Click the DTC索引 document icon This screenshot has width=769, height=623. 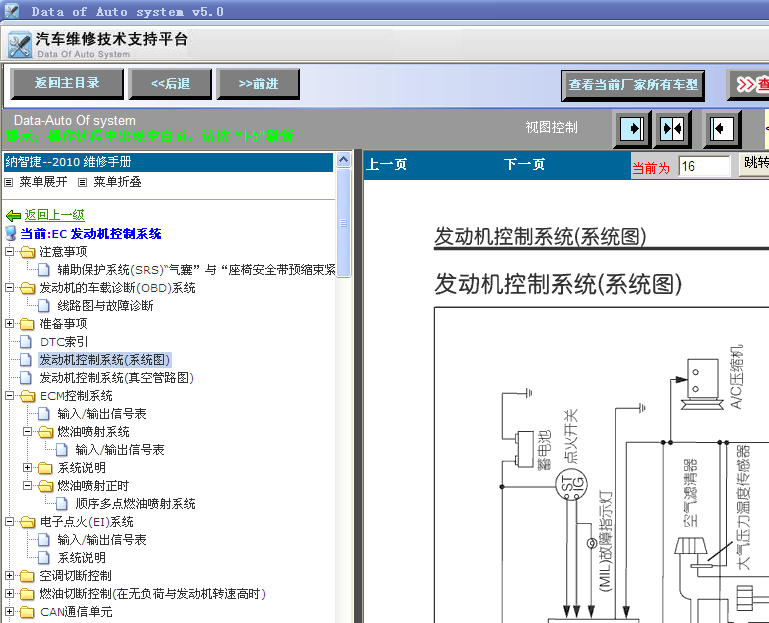pyautogui.click(x=26, y=342)
